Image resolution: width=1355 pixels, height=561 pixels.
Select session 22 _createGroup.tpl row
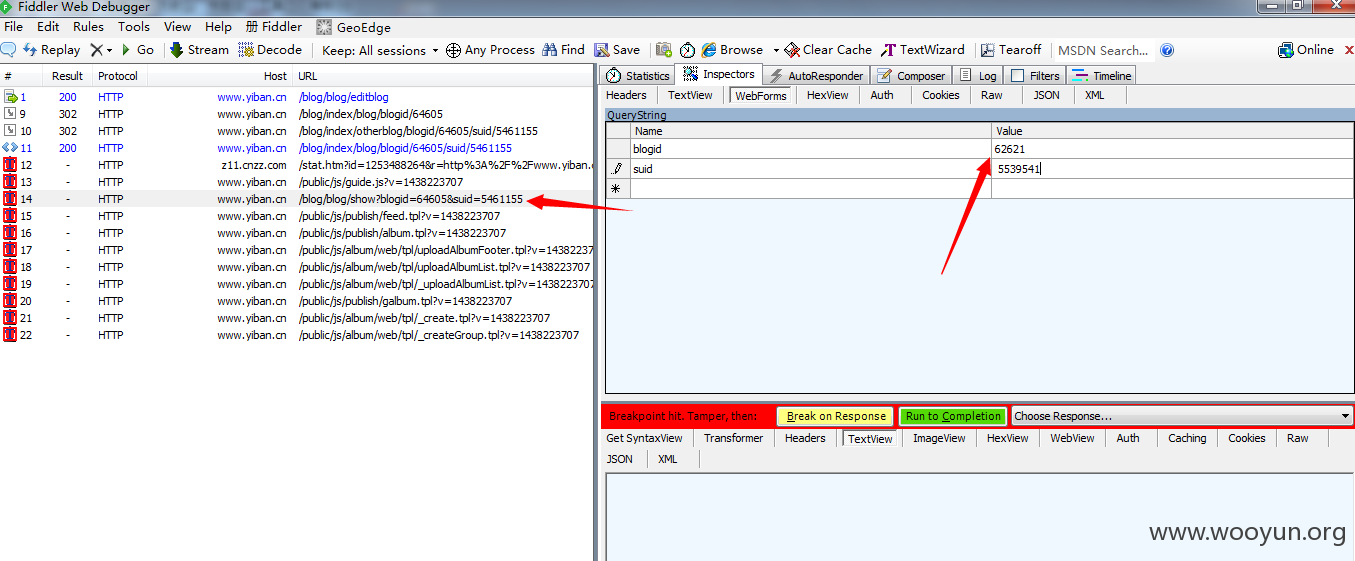coord(297,335)
